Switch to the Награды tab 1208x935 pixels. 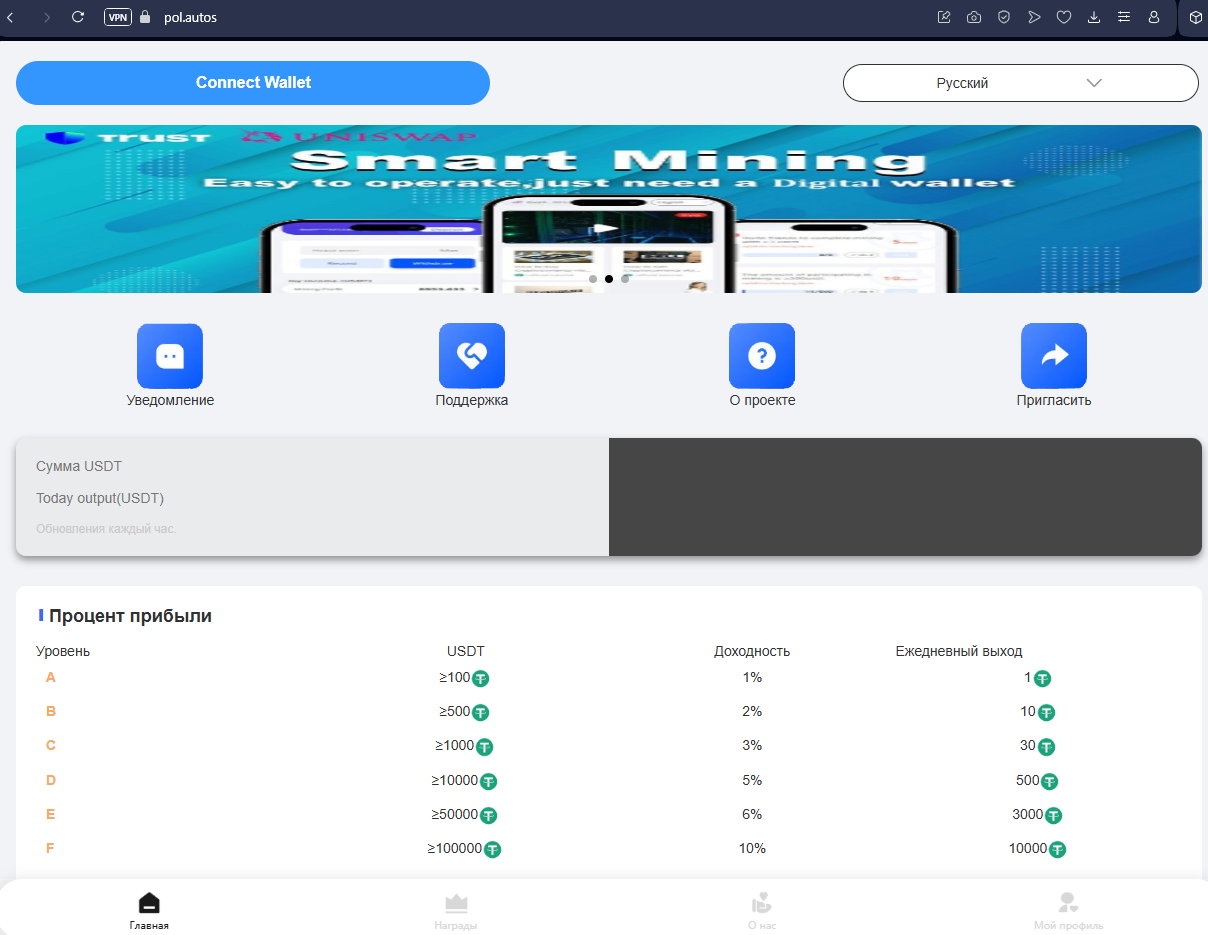point(456,910)
